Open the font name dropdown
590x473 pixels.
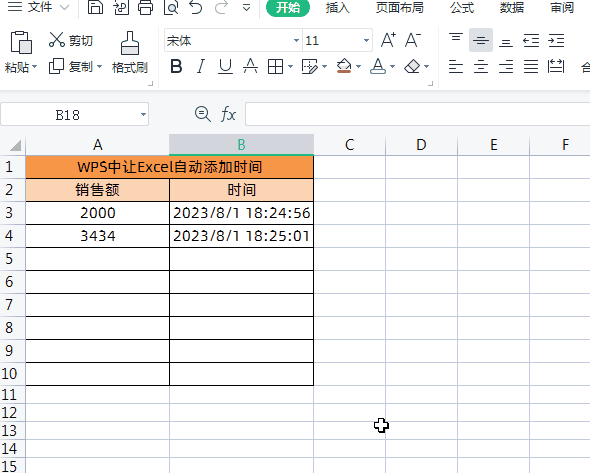pos(296,40)
